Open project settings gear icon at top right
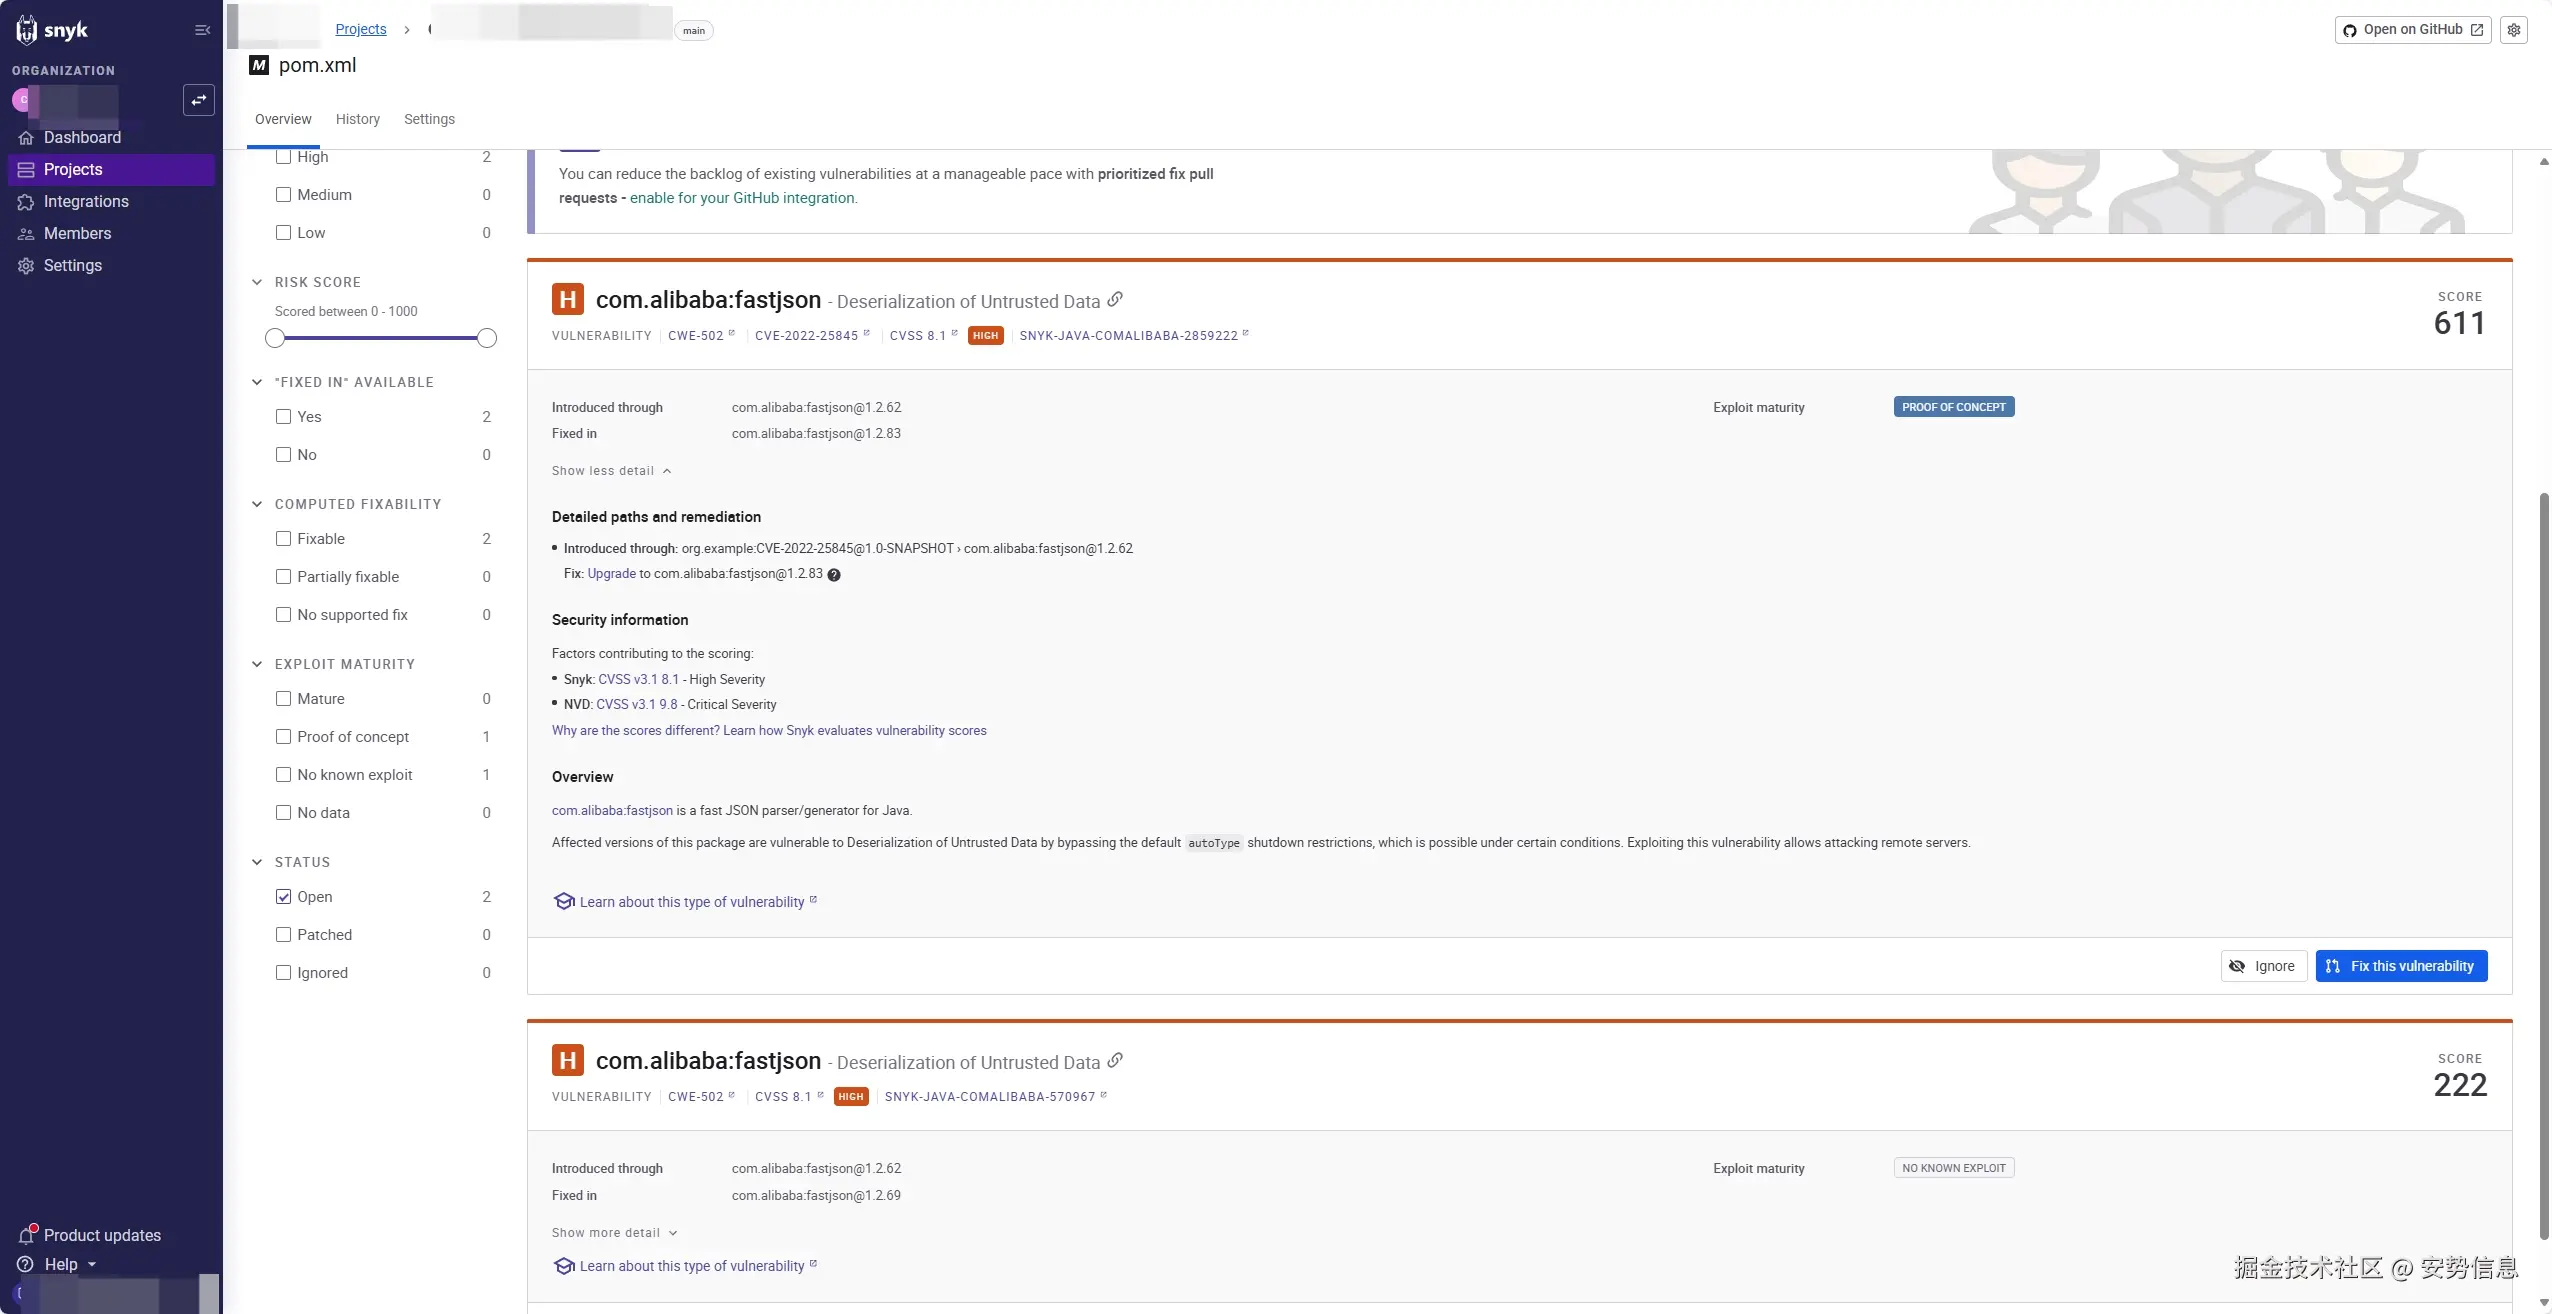This screenshot has width=2552, height=1314. (x=2513, y=30)
